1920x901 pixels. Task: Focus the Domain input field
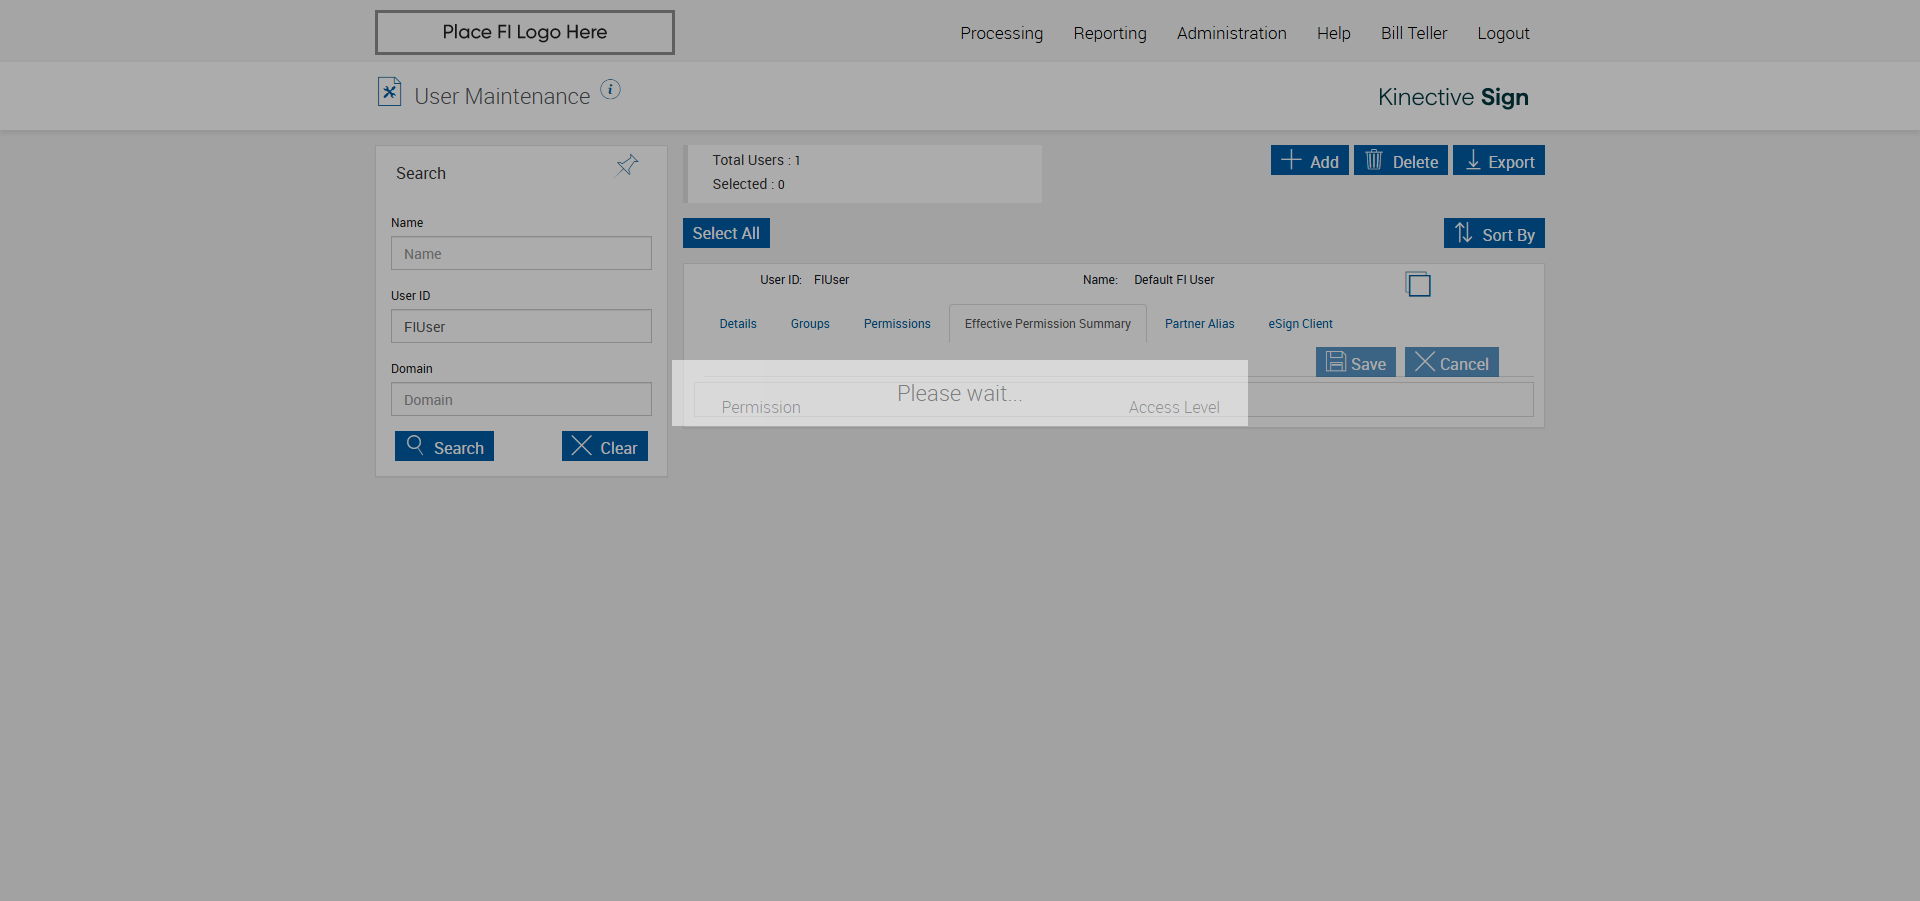pos(521,399)
